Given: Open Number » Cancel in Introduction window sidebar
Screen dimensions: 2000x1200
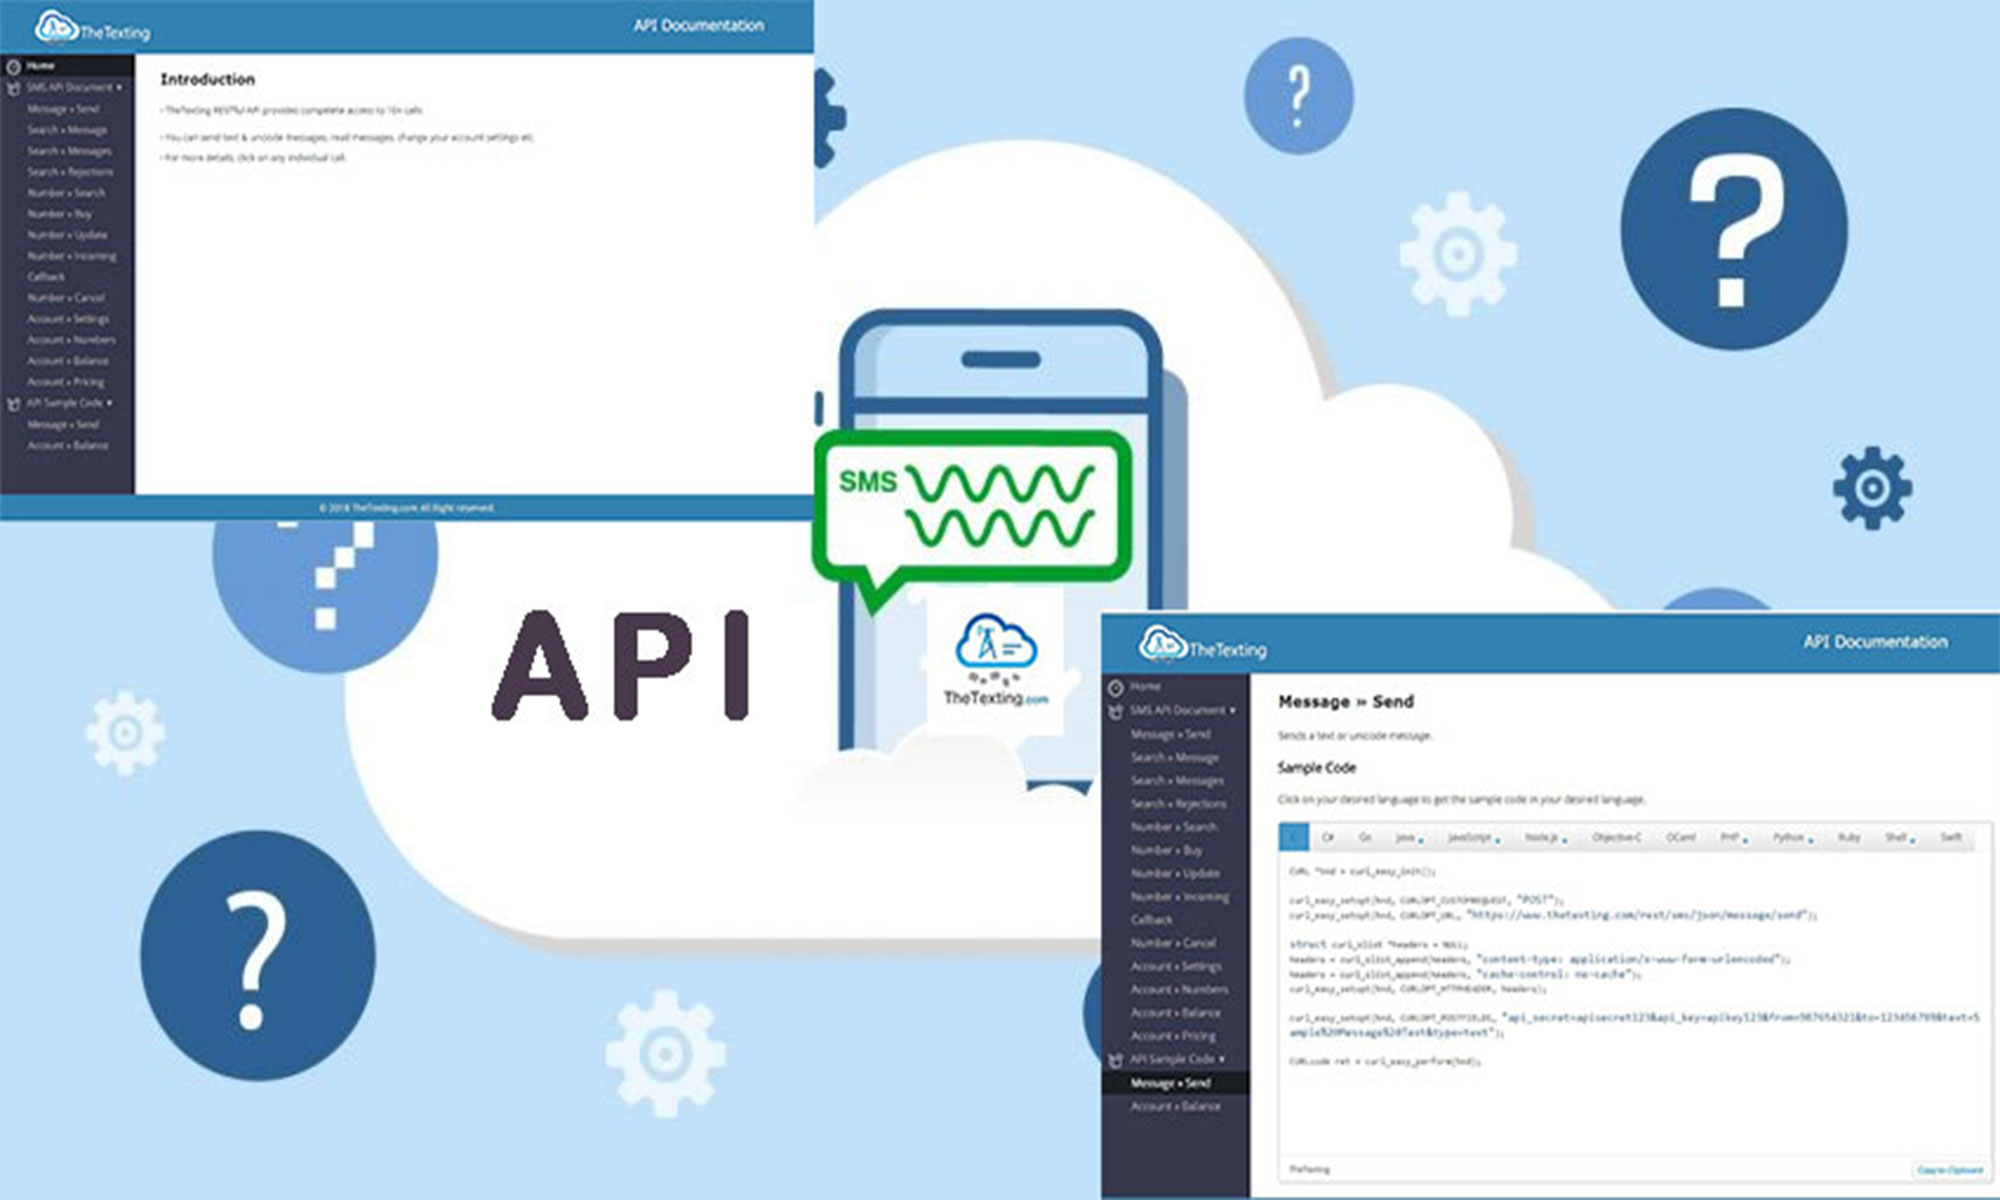Looking at the screenshot, I should [x=66, y=298].
